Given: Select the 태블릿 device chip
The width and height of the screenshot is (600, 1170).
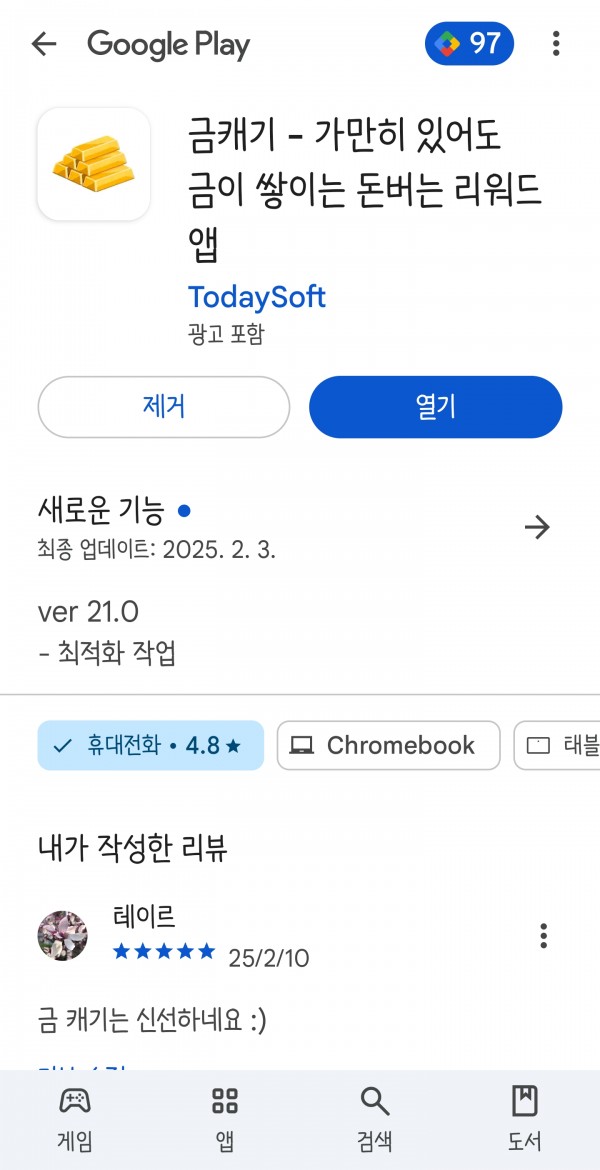Looking at the screenshot, I should pos(557,745).
